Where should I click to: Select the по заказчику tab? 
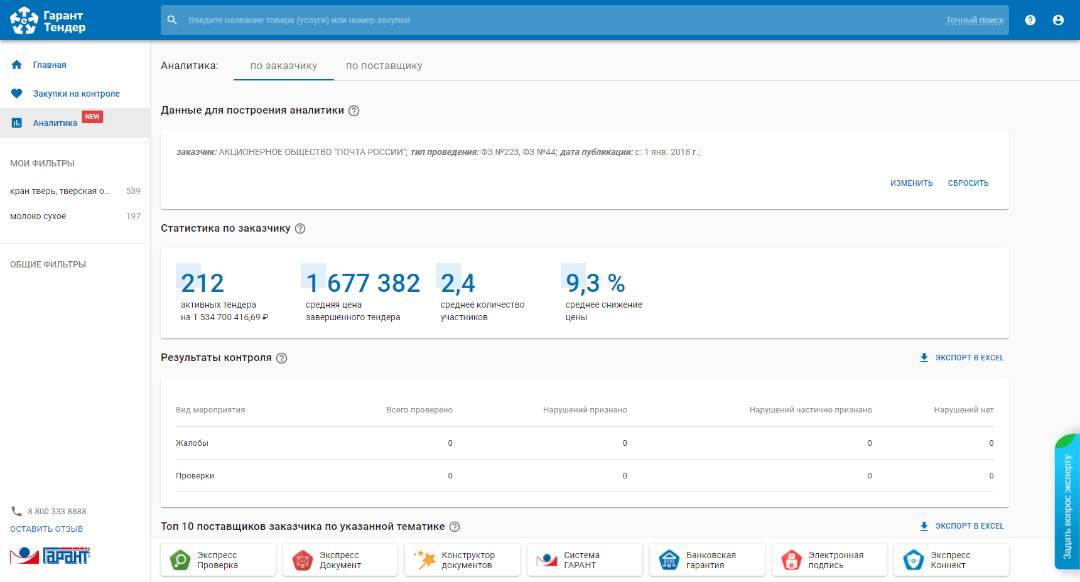[x=283, y=66]
